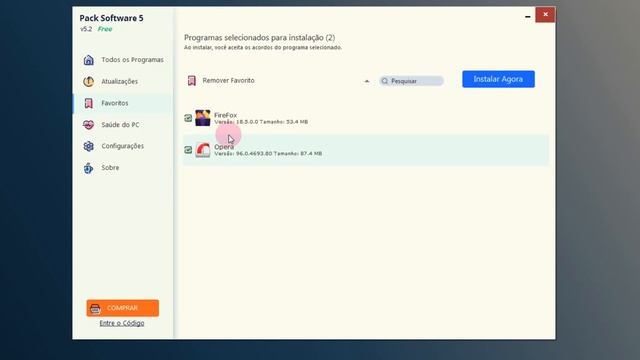This screenshot has width=640, height=360.
Task: Click Remover Favorito label
Action: coord(229,80)
